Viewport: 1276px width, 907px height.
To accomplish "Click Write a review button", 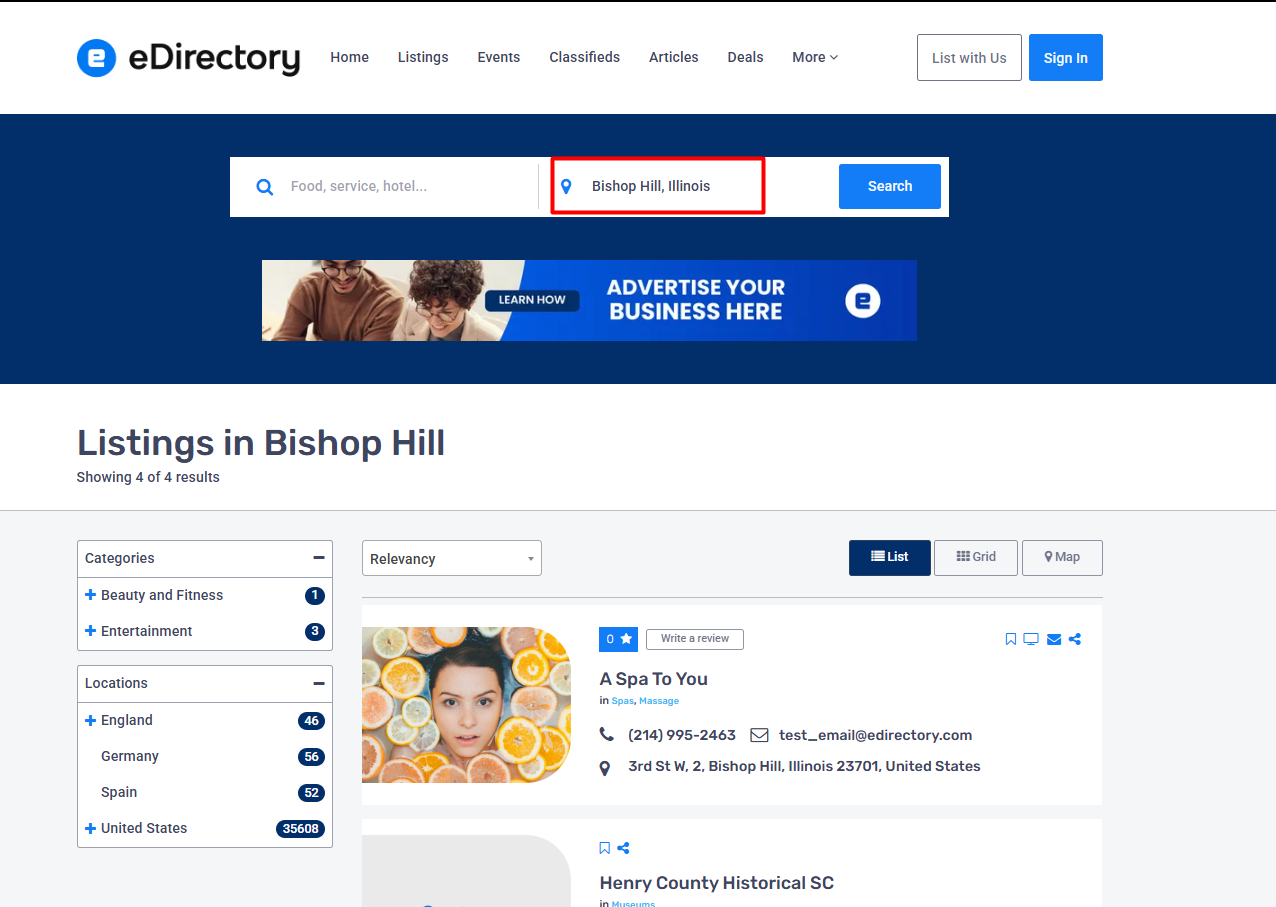I will pos(695,639).
